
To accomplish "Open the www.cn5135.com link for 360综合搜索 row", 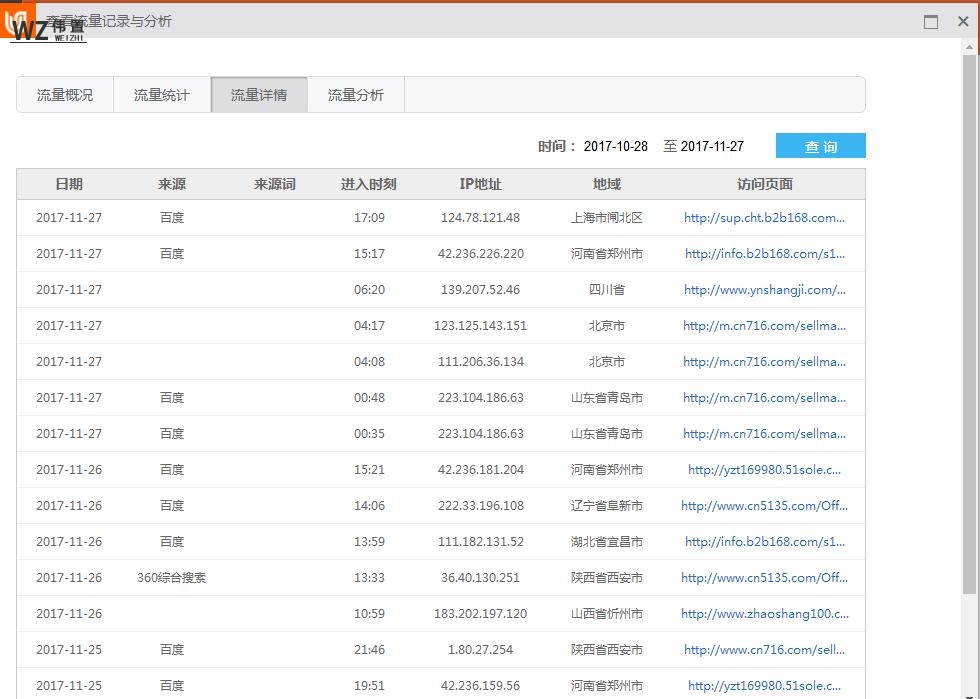I will [x=764, y=578].
